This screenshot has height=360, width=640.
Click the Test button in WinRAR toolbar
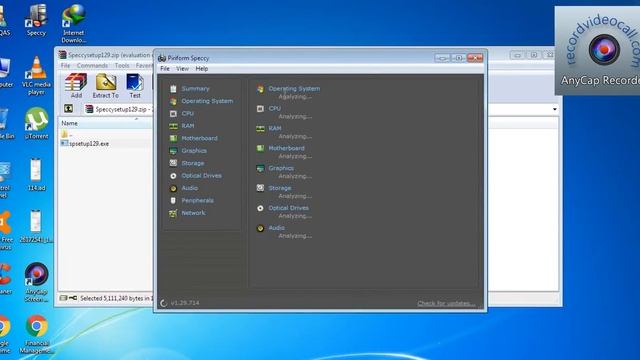[135, 86]
